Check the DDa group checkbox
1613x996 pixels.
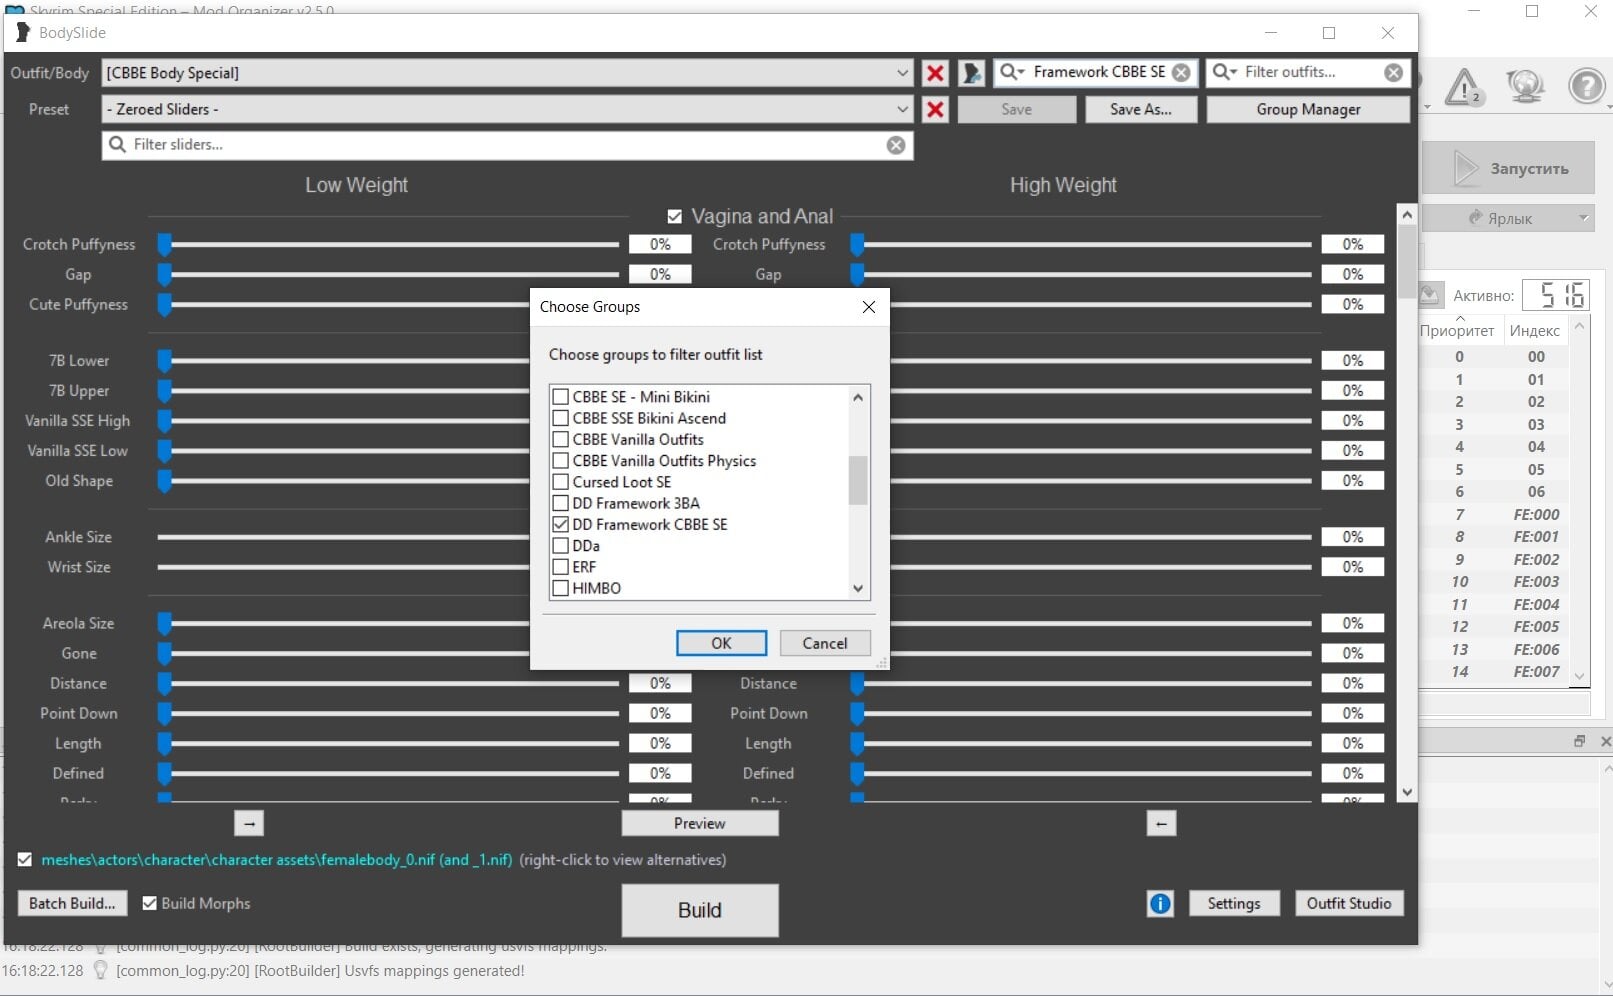[x=561, y=546]
